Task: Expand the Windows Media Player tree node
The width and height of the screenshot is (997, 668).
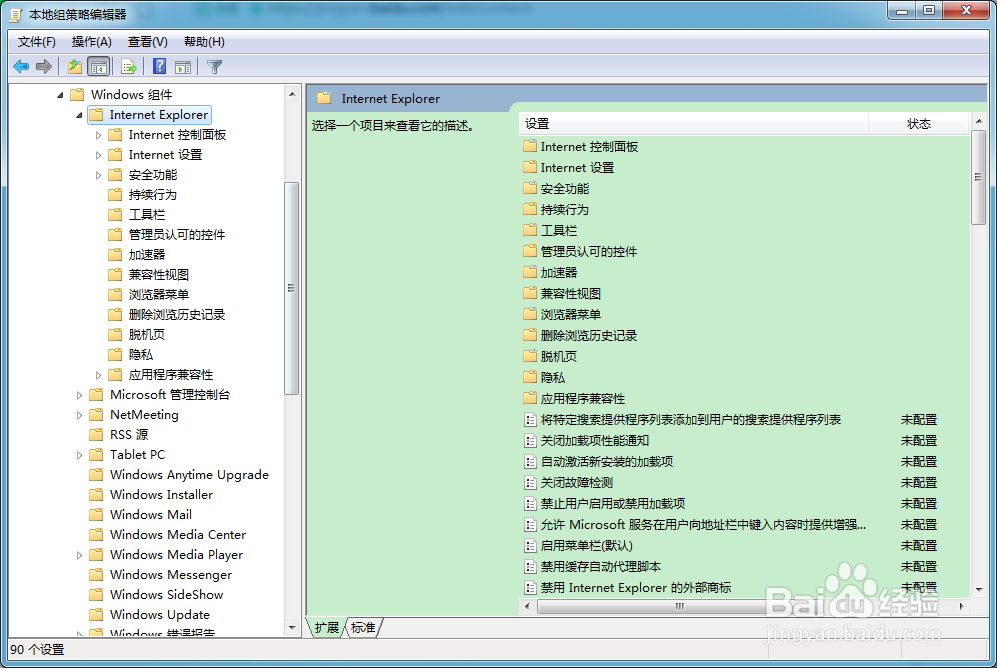Action: (79, 555)
